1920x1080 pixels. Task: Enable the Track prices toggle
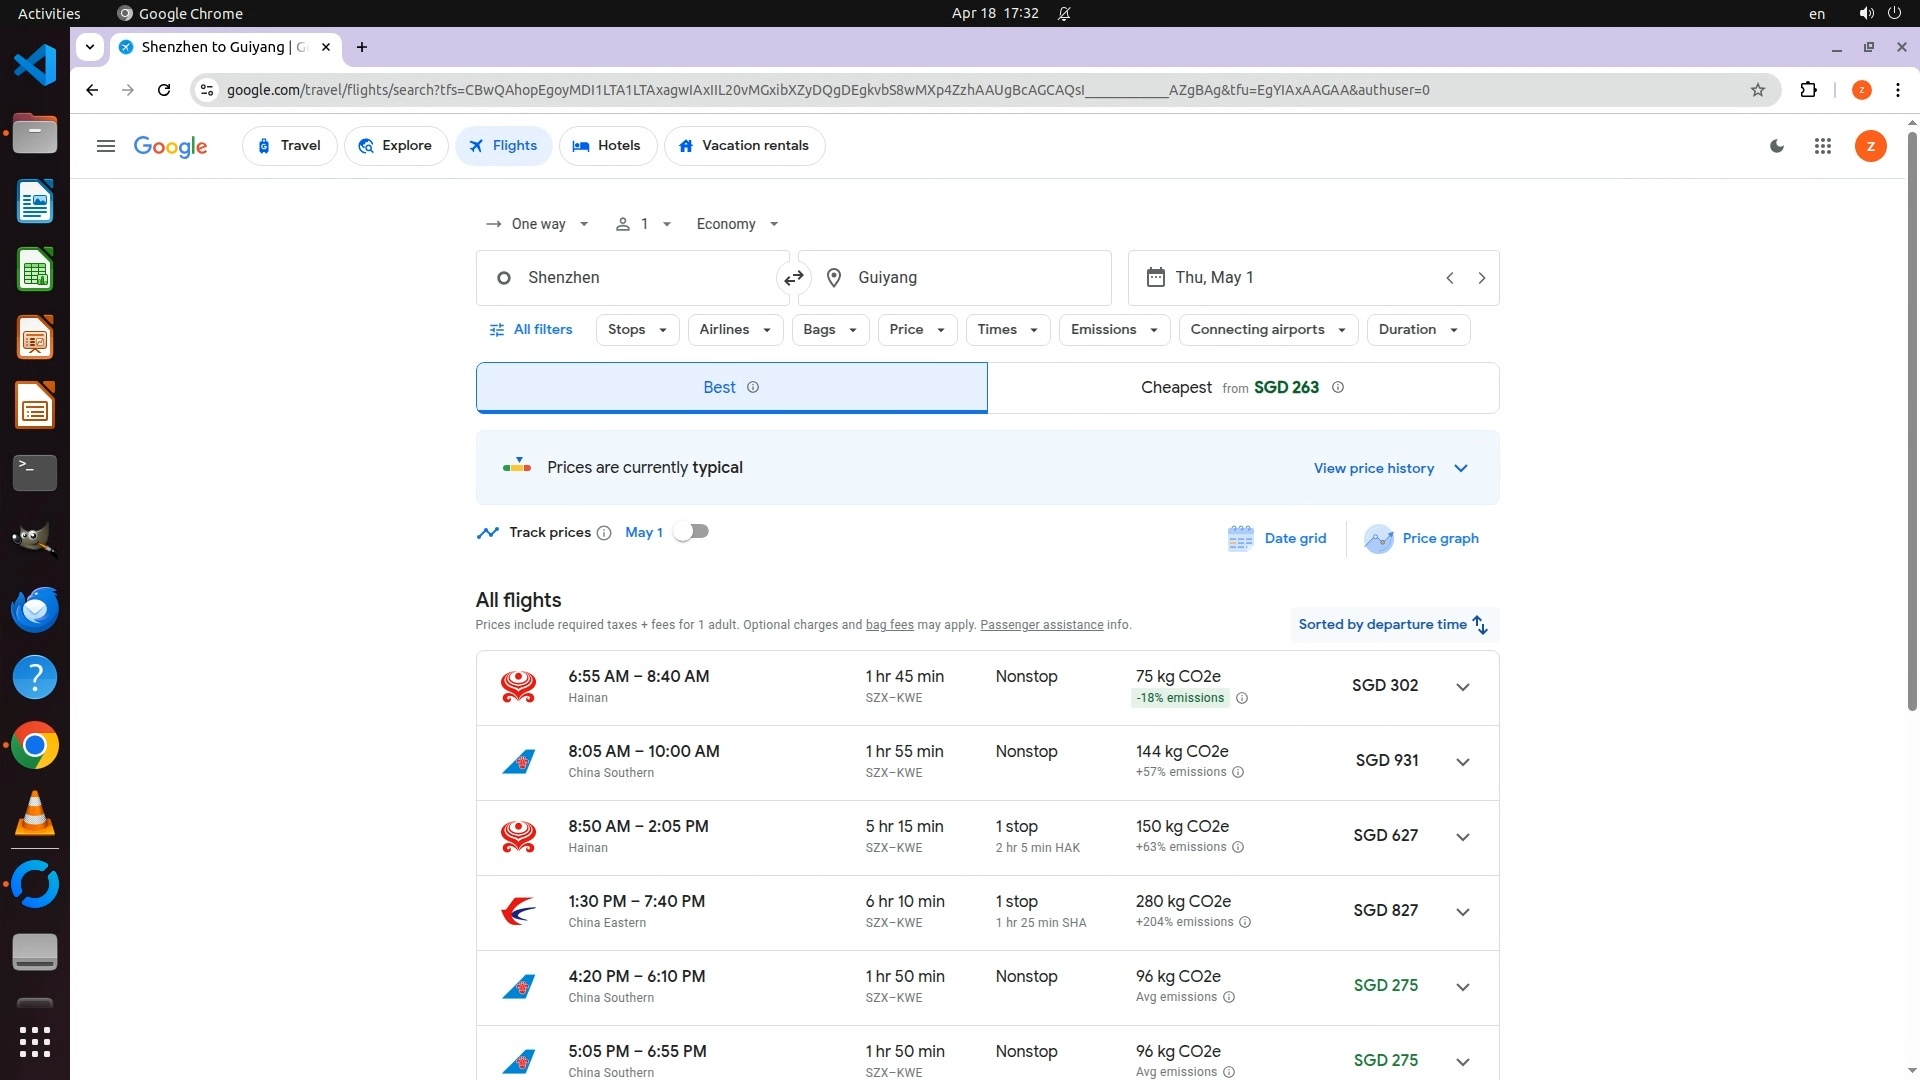point(691,532)
